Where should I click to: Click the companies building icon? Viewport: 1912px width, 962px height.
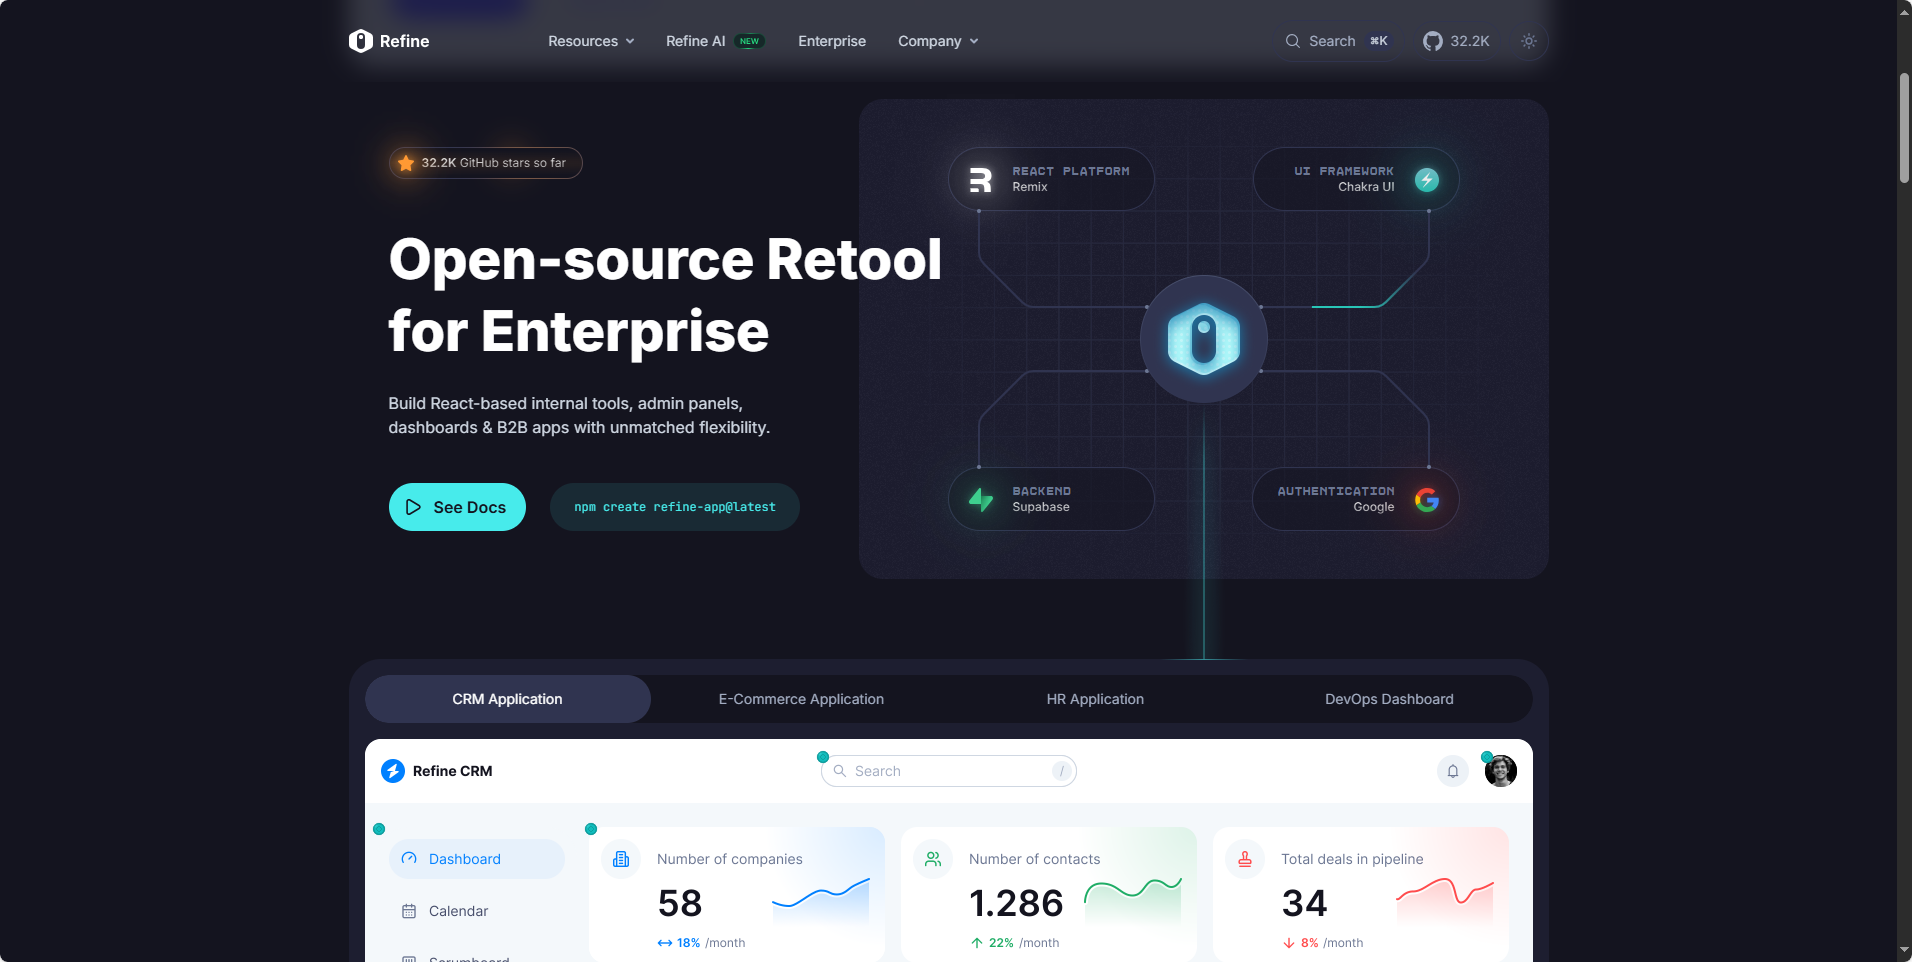tap(621, 859)
